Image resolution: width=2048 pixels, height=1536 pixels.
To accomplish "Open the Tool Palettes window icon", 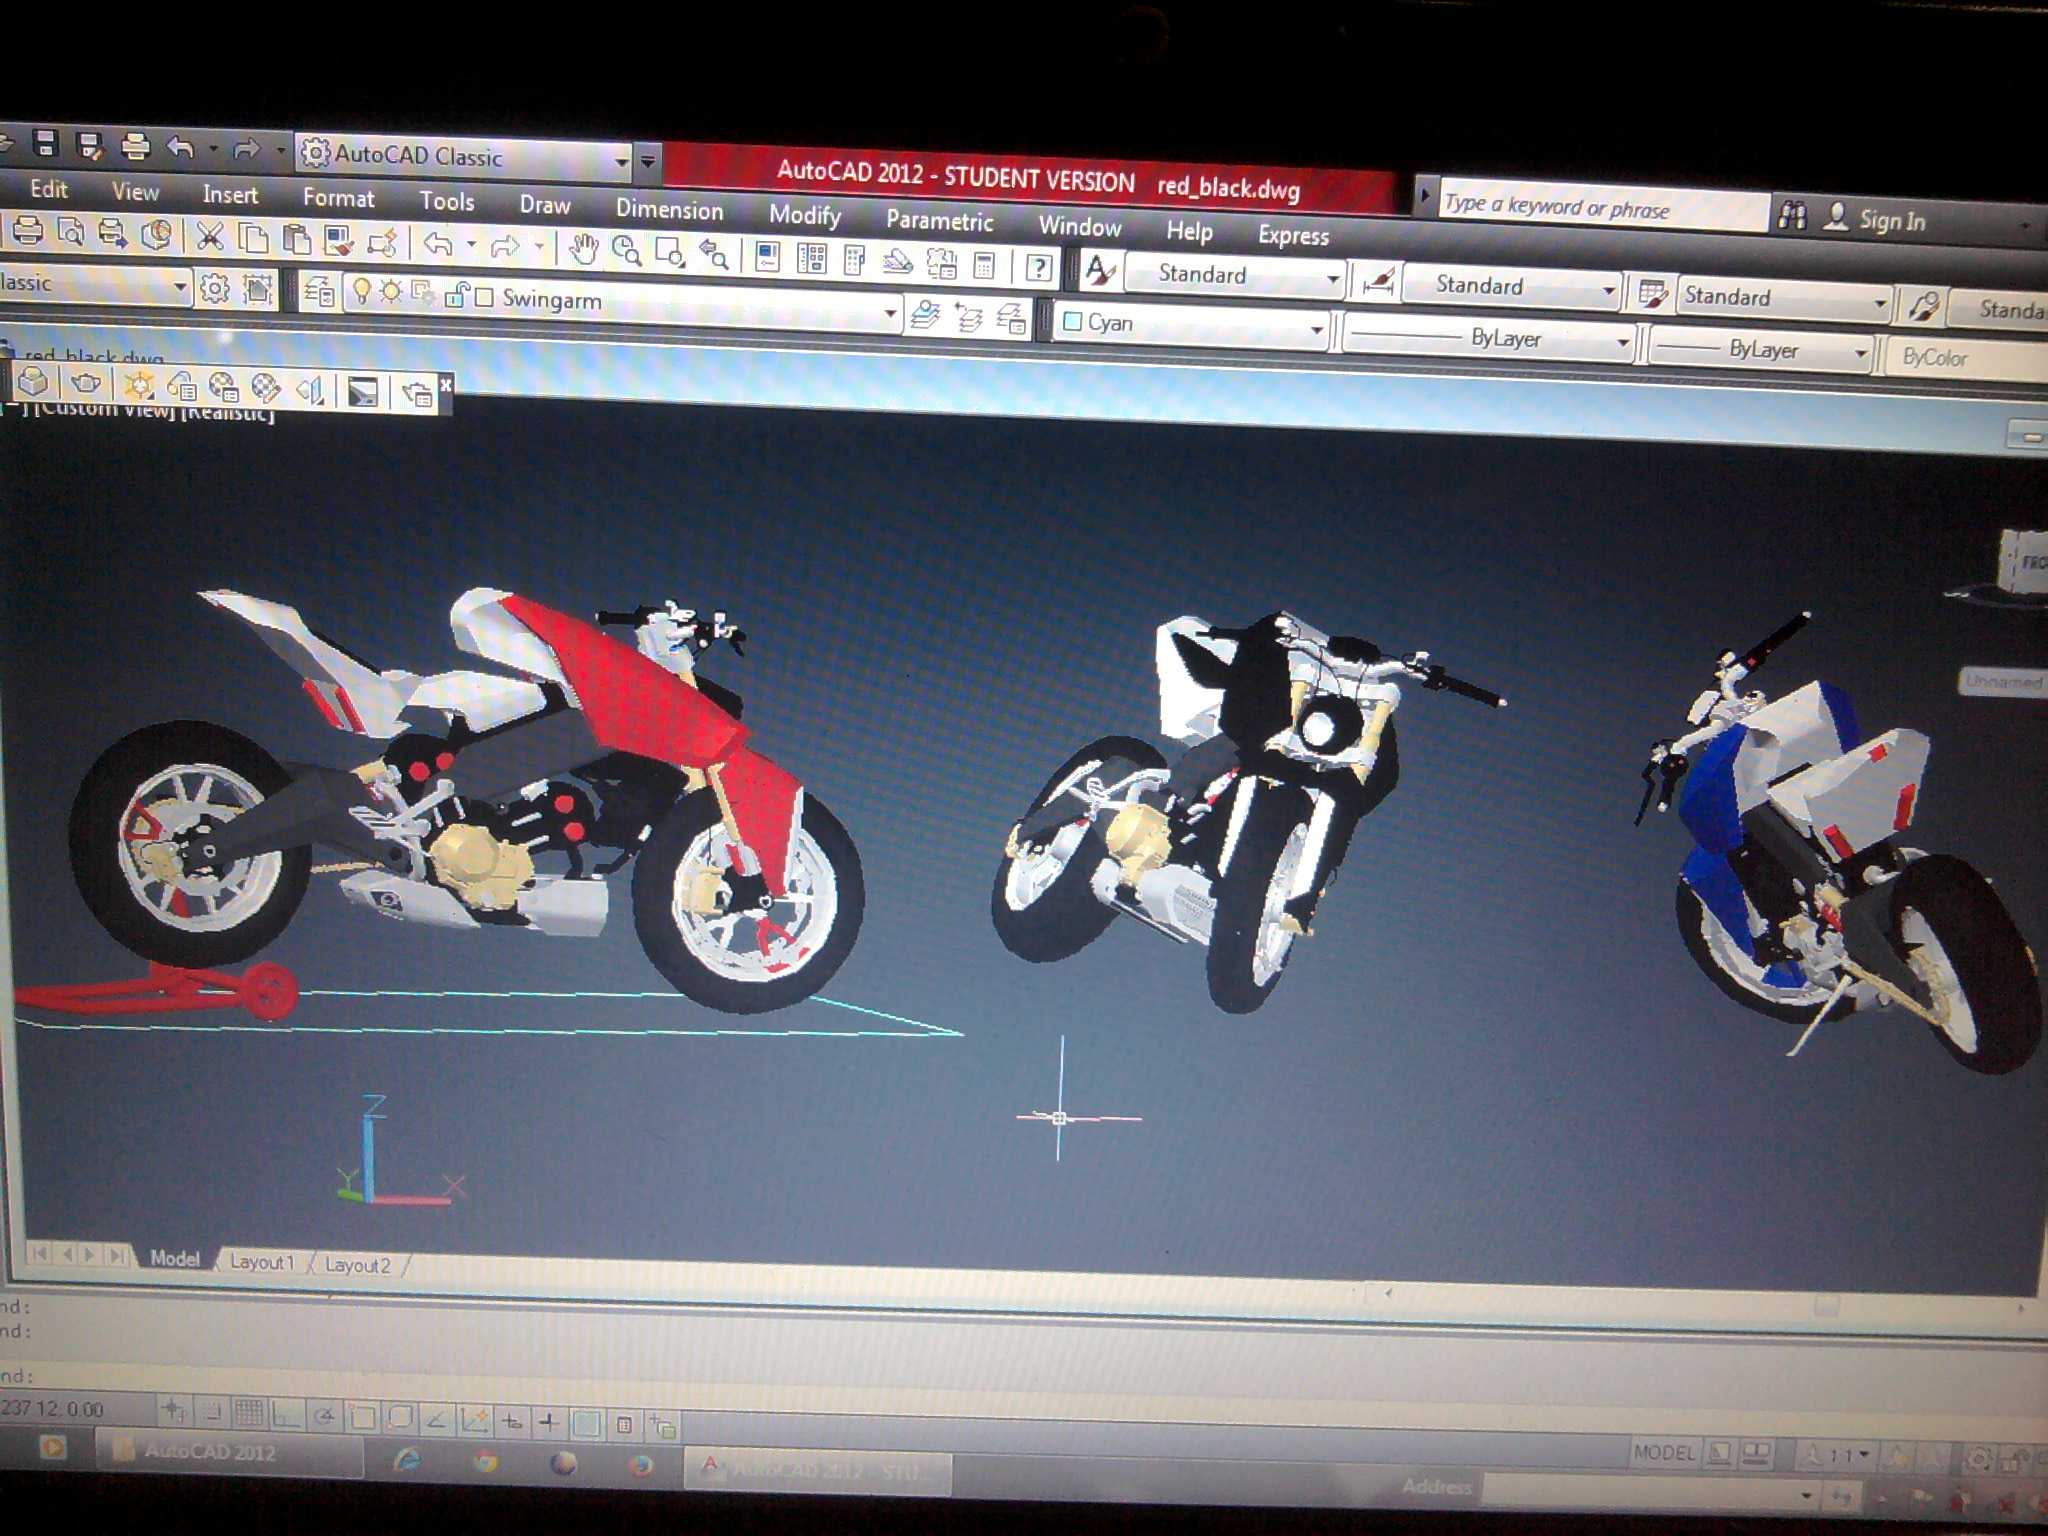I will point(854,260).
